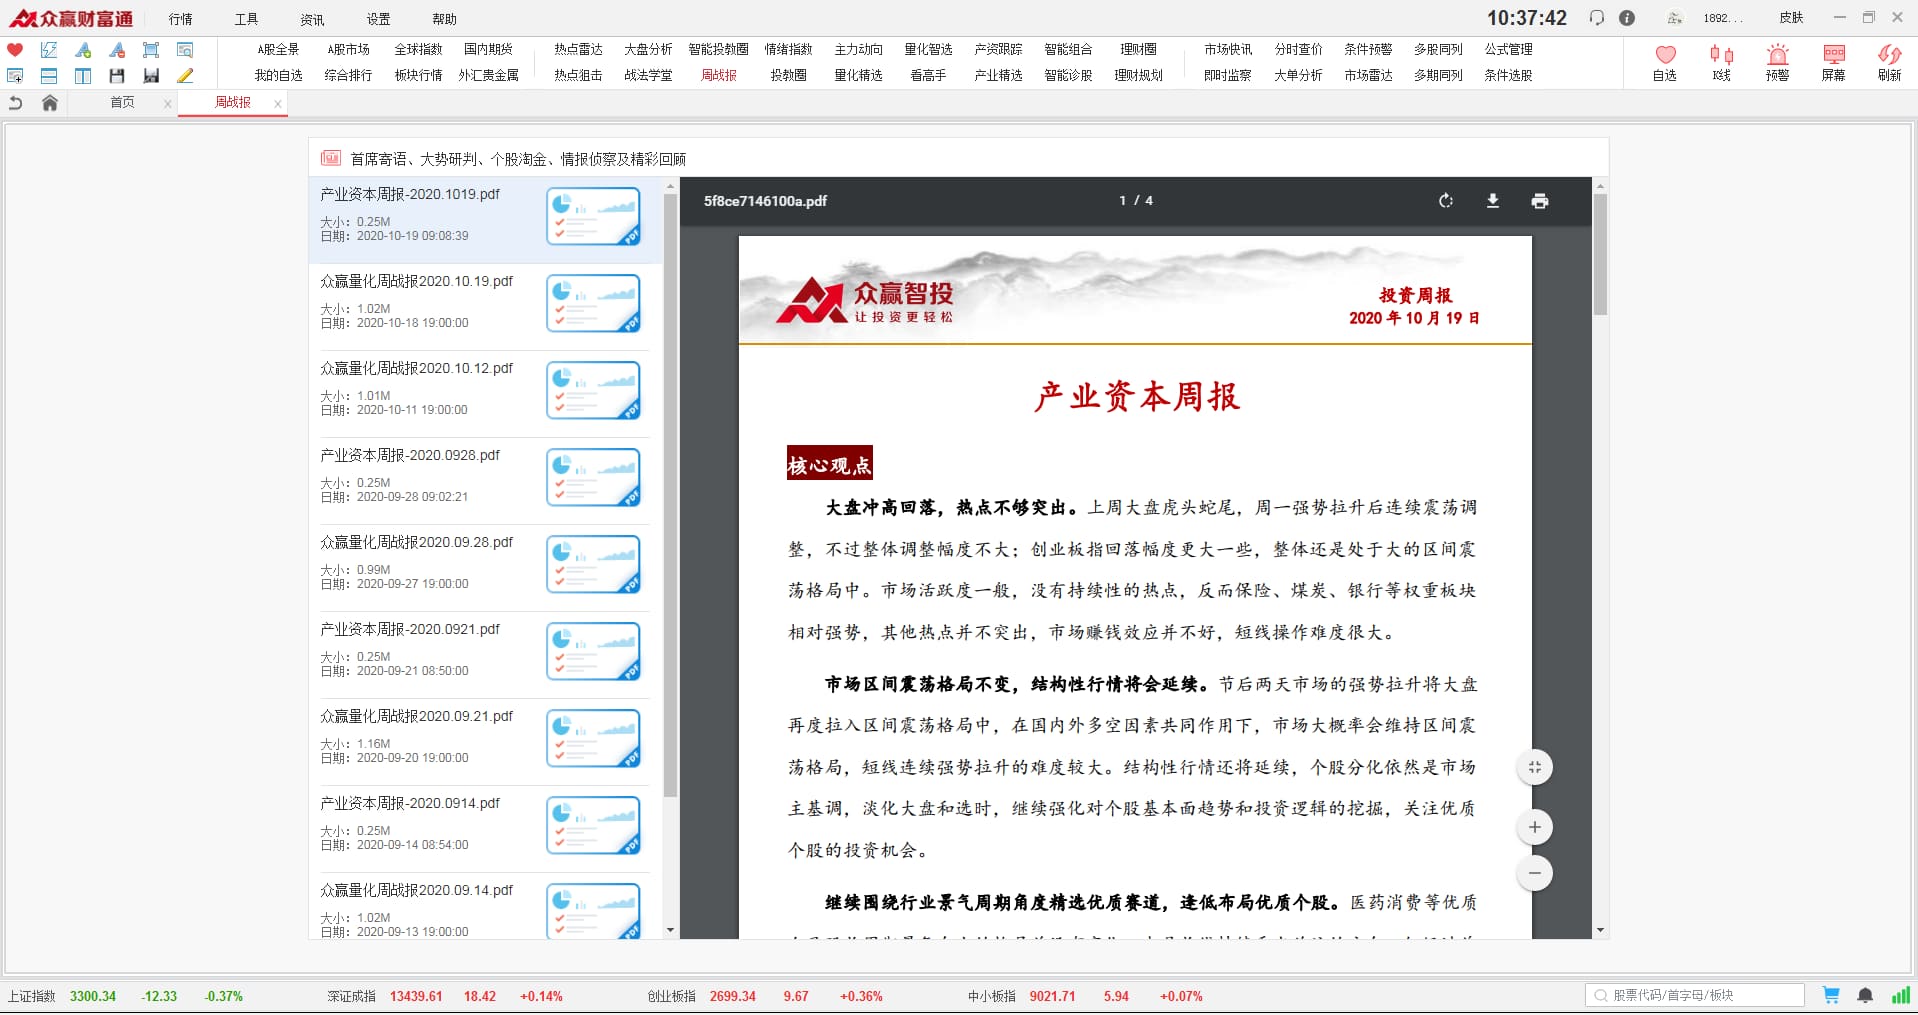Open the 帮助 menu
Screen dimensions: 1918x1015
point(445,19)
